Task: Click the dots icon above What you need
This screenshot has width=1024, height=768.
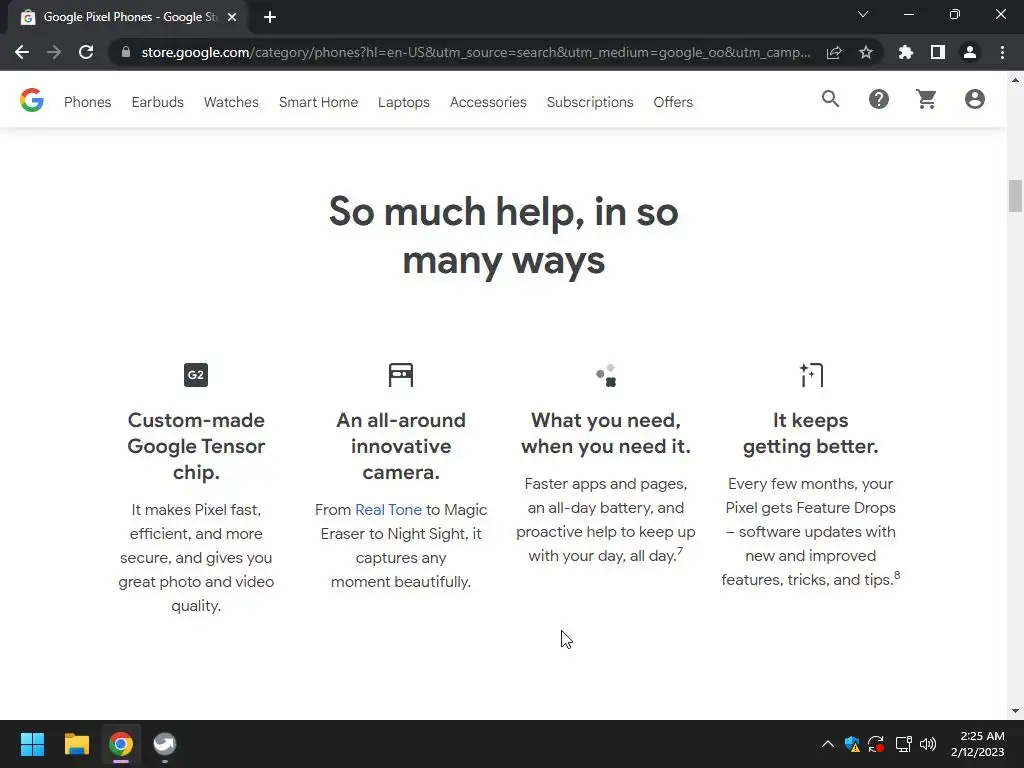Action: tap(606, 376)
